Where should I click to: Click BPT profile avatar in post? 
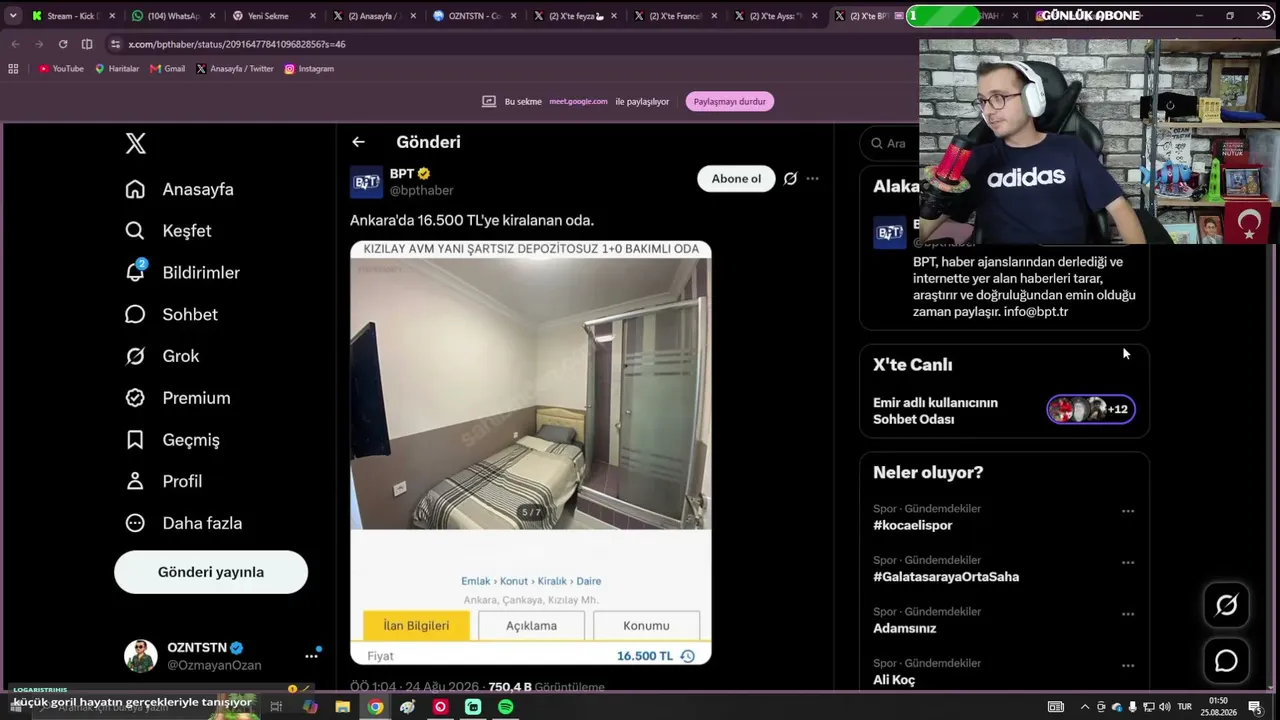point(366,182)
